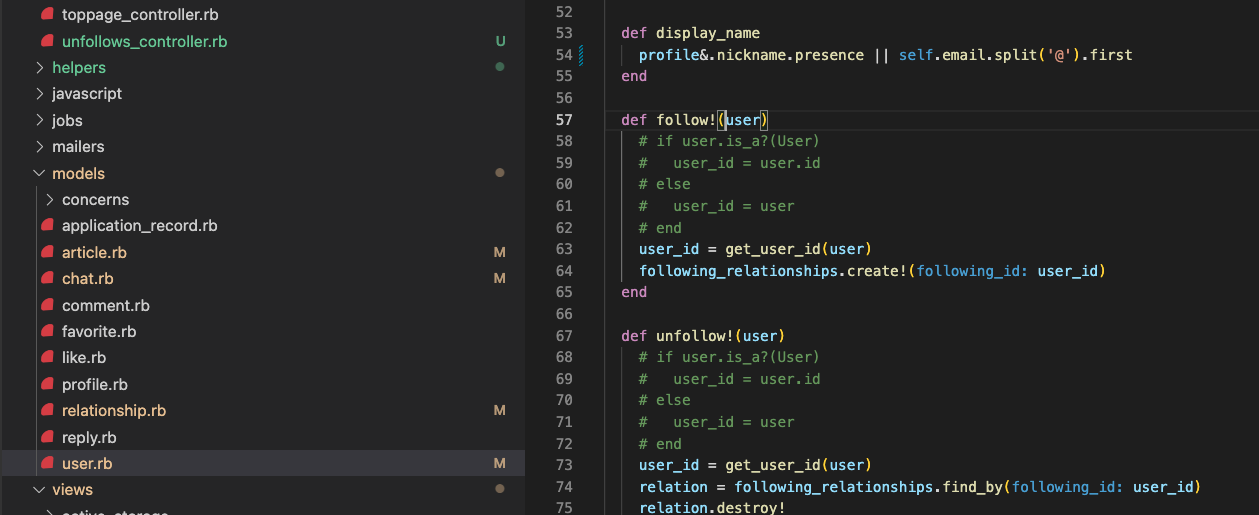Click the change dot on models folder

(x=500, y=173)
